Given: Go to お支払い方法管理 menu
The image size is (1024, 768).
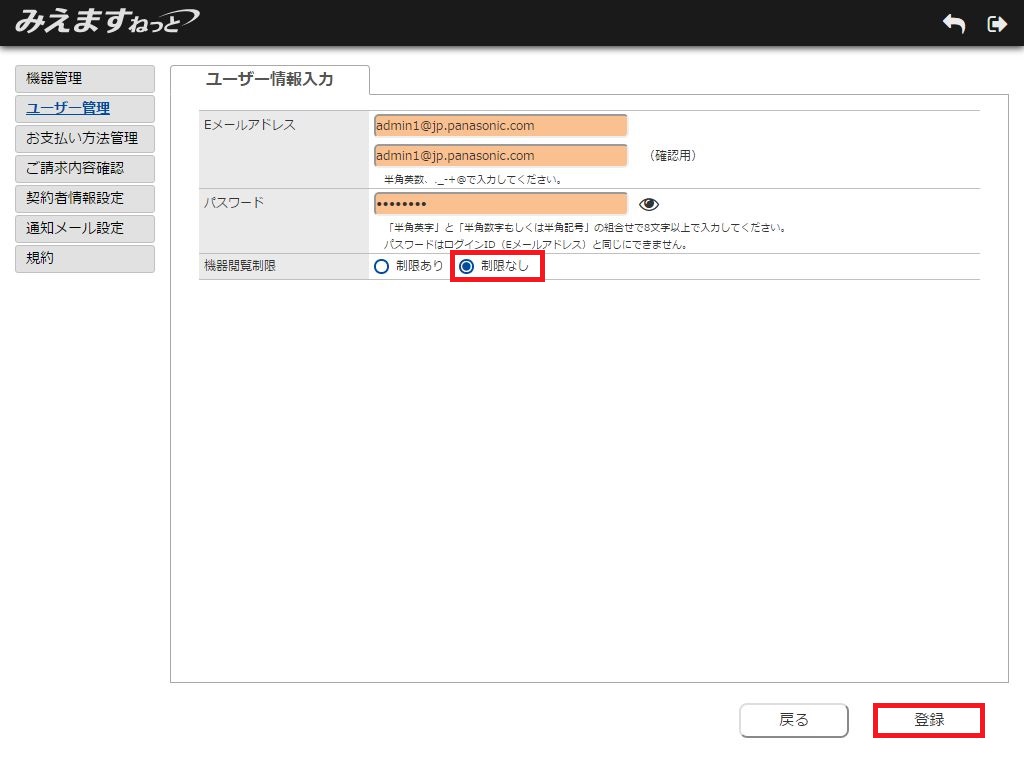Looking at the screenshot, I should pos(85,139).
